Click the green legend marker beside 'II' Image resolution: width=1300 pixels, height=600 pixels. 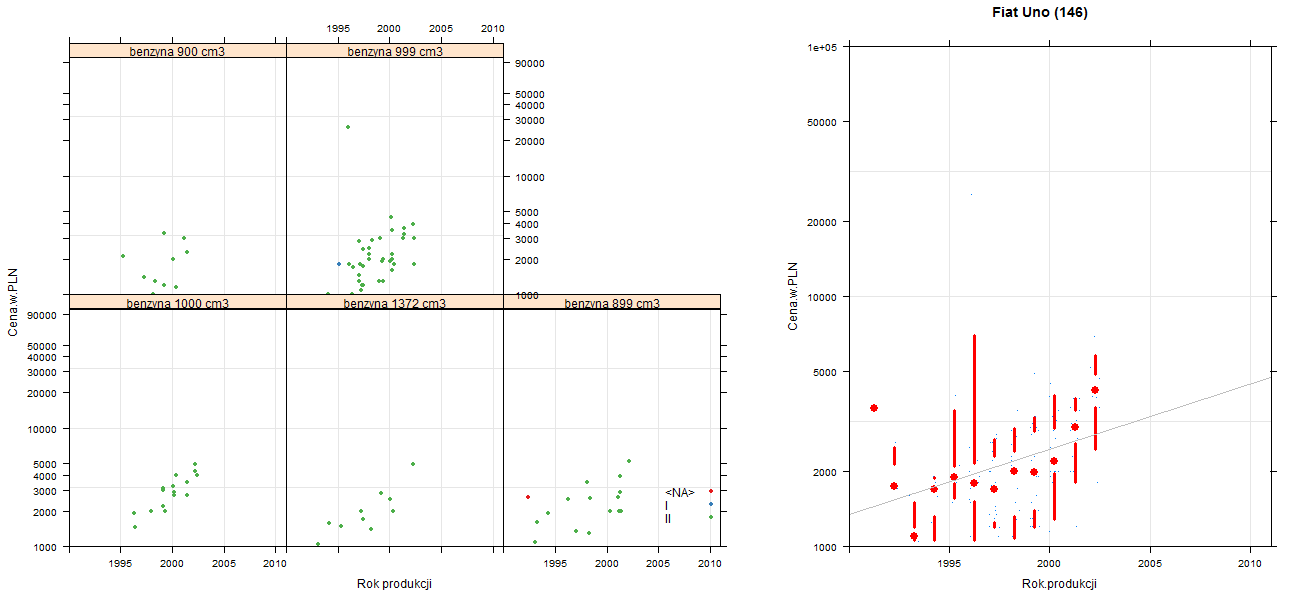click(710, 517)
